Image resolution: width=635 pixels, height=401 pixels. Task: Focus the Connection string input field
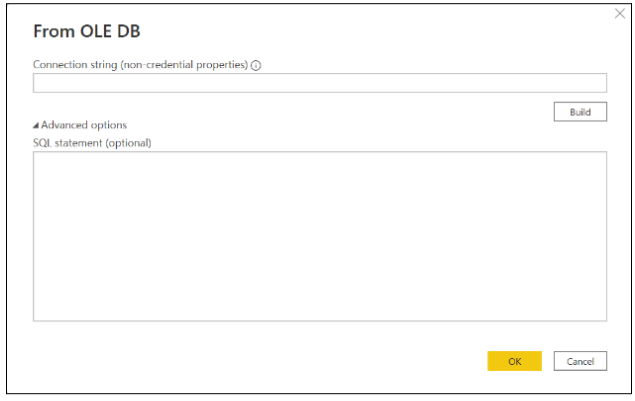click(x=319, y=83)
